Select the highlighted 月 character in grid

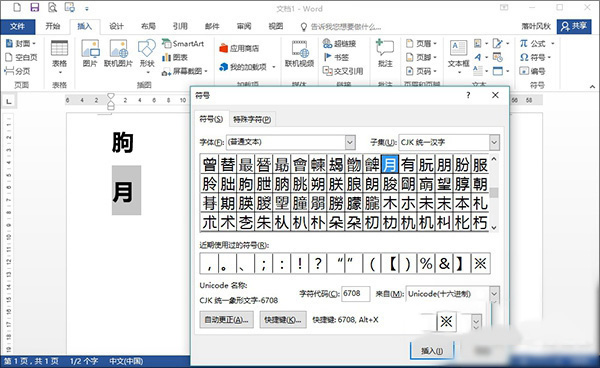(390, 164)
